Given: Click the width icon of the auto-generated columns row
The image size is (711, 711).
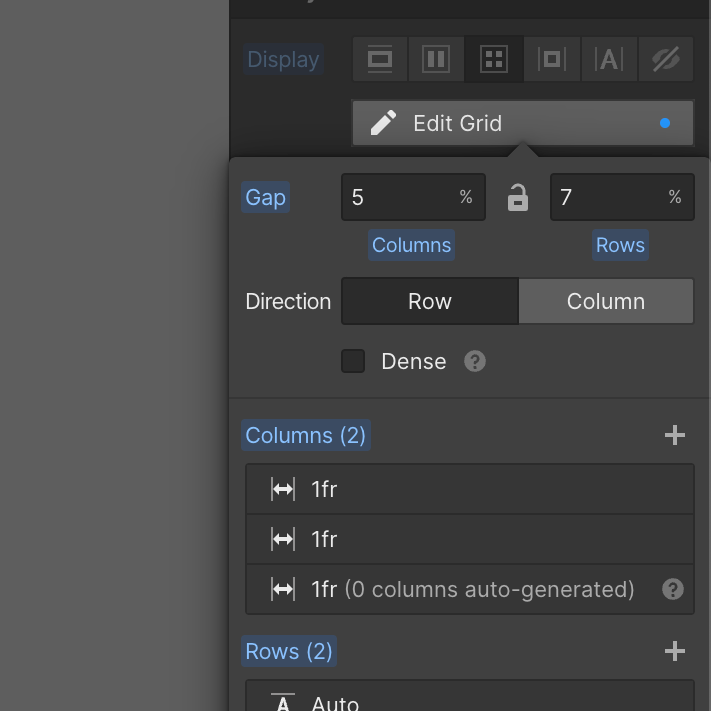Looking at the screenshot, I should click(283, 589).
